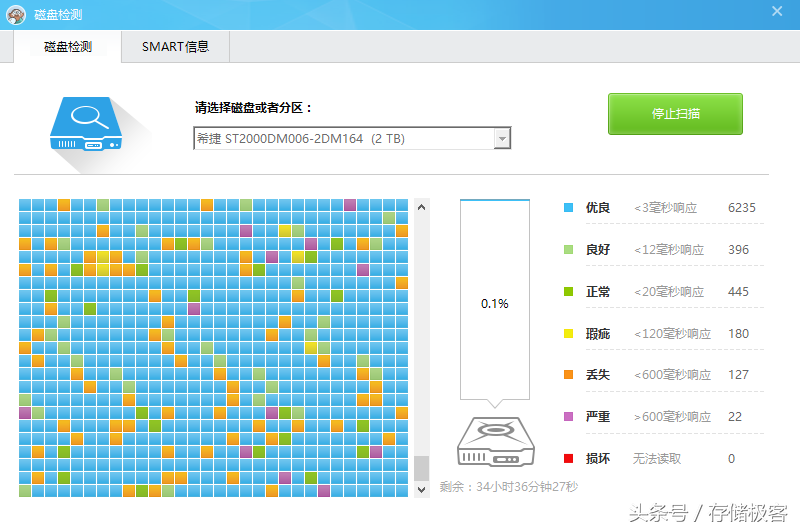
Task: Click the blue disk magnifier scan icon
Action: (x=86, y=125)
